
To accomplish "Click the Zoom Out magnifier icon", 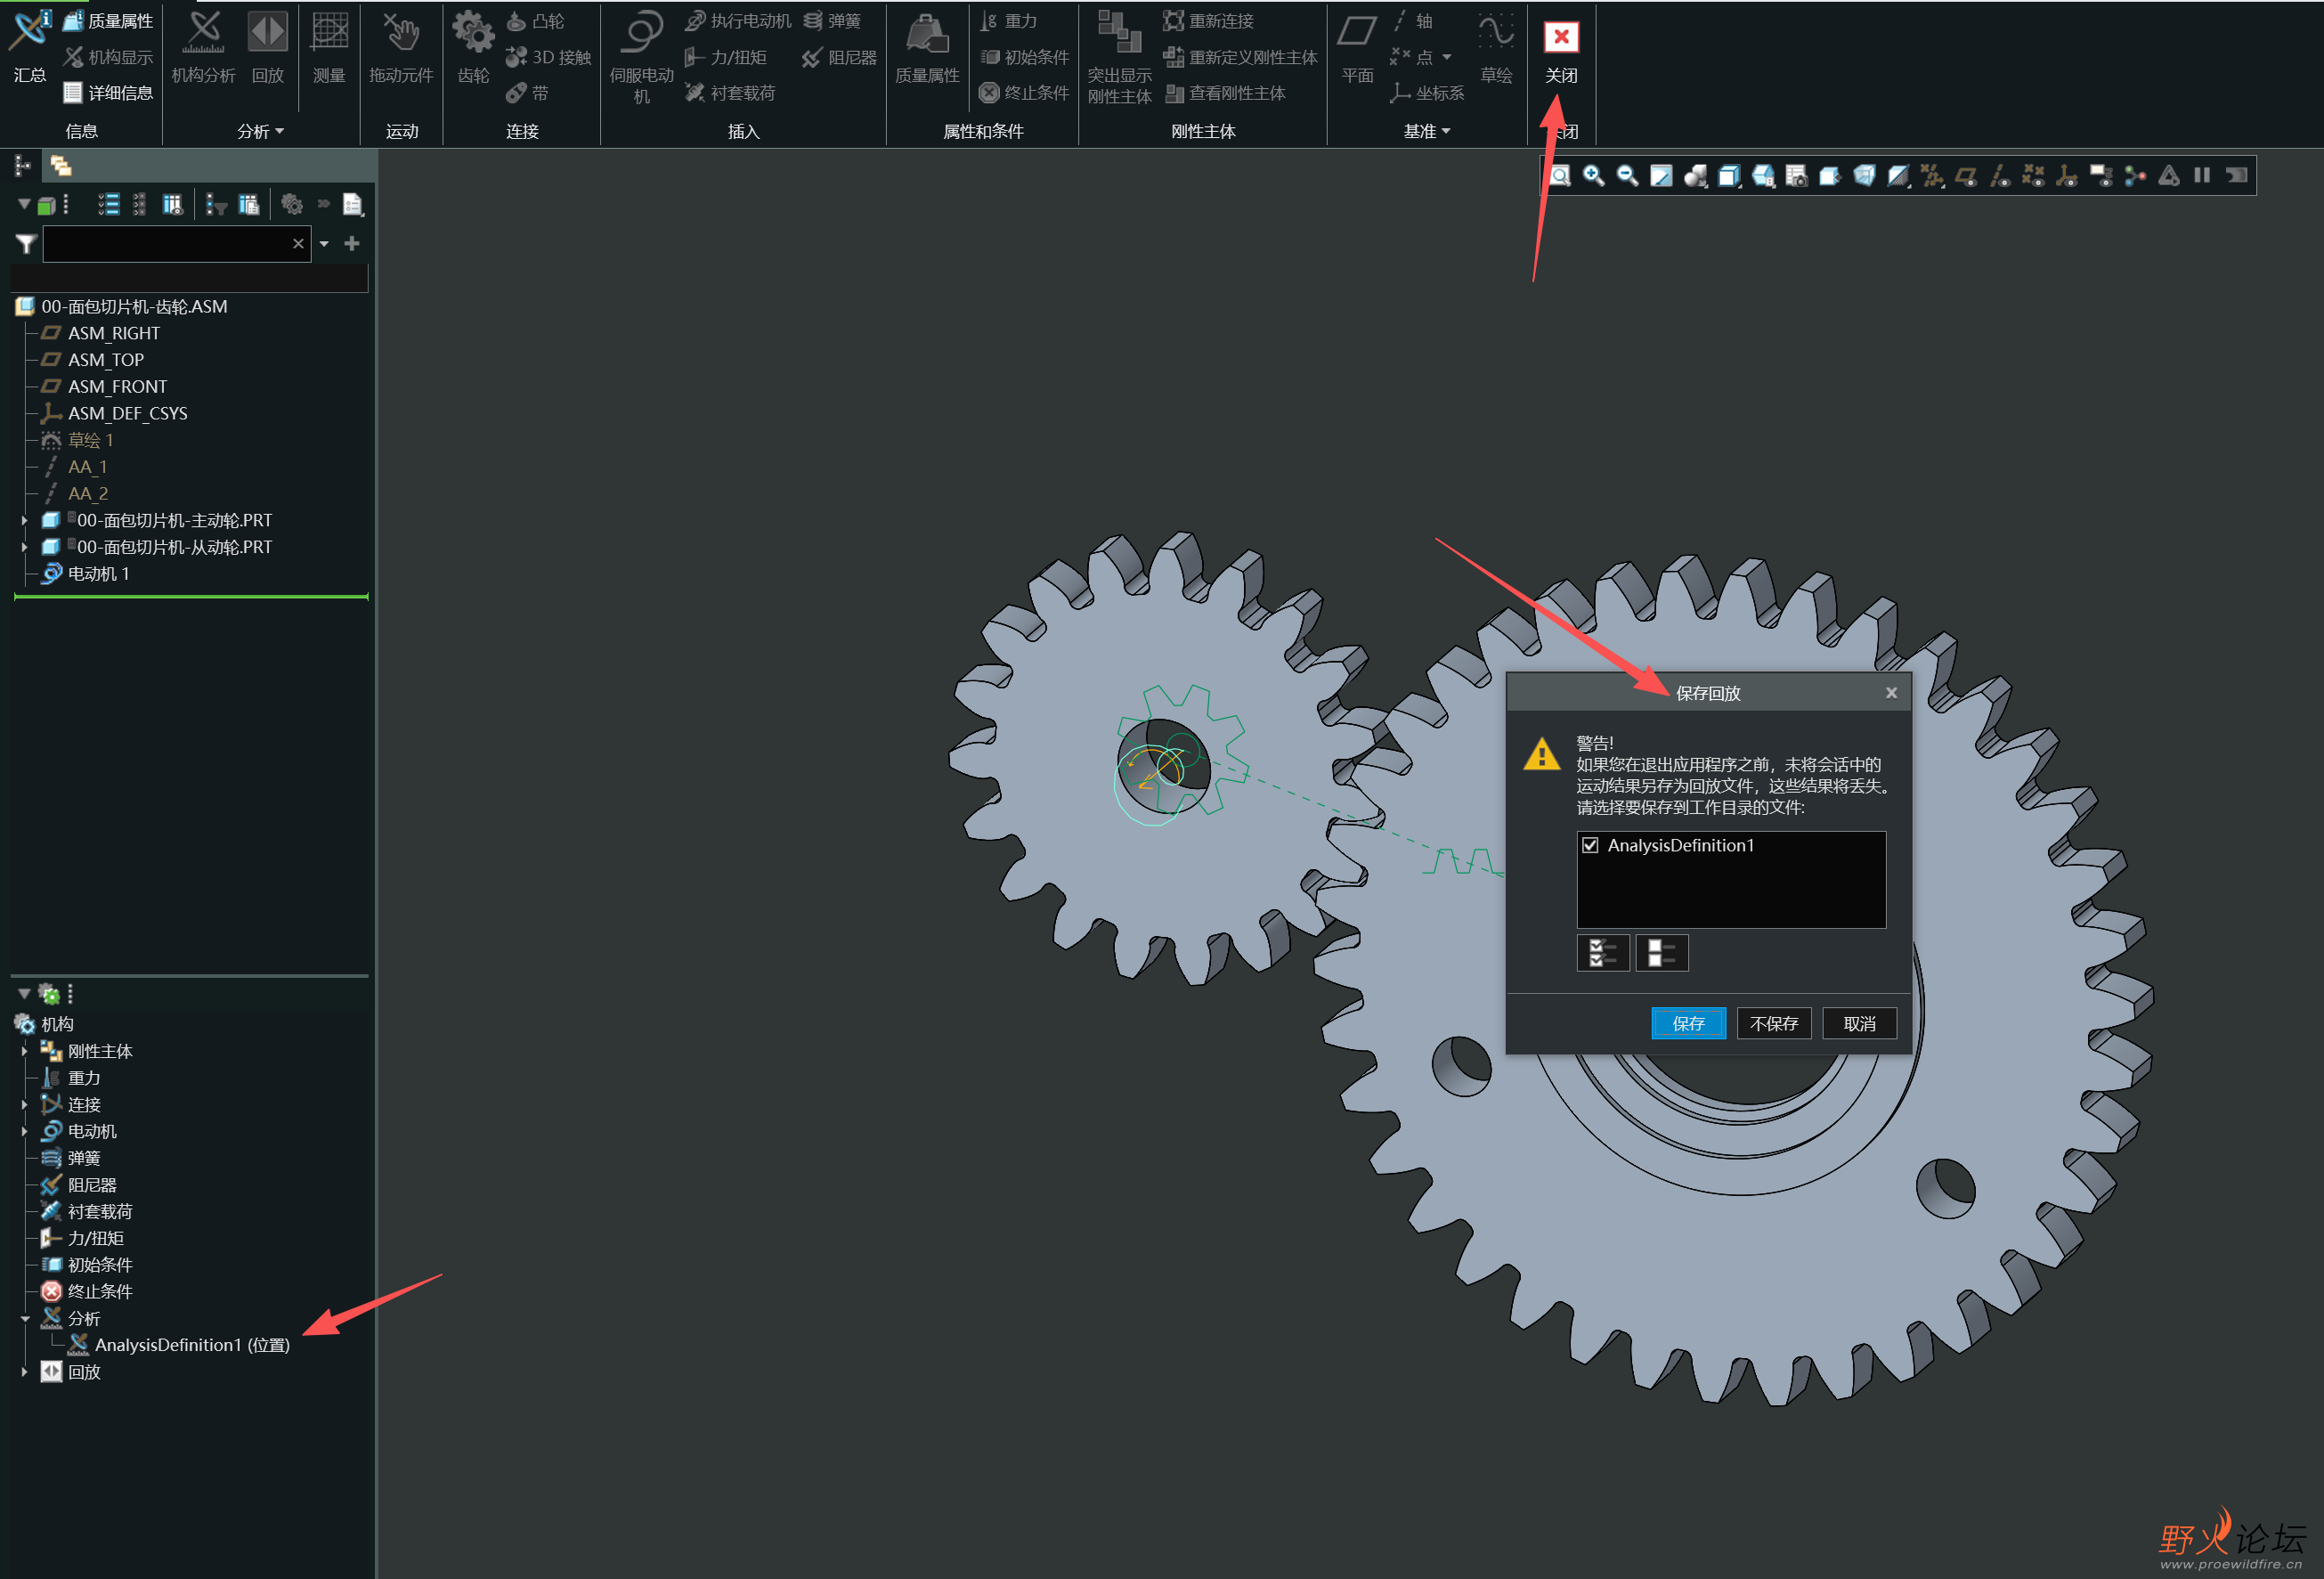I will (1627, 176).
